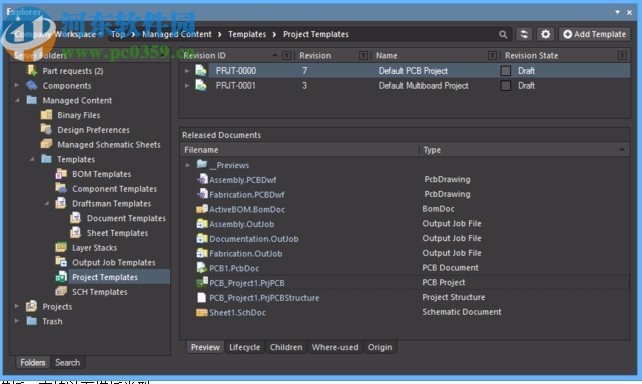
Task: Click the ActiveBOM.BomDoc file icon
Action: coord(202,209)
